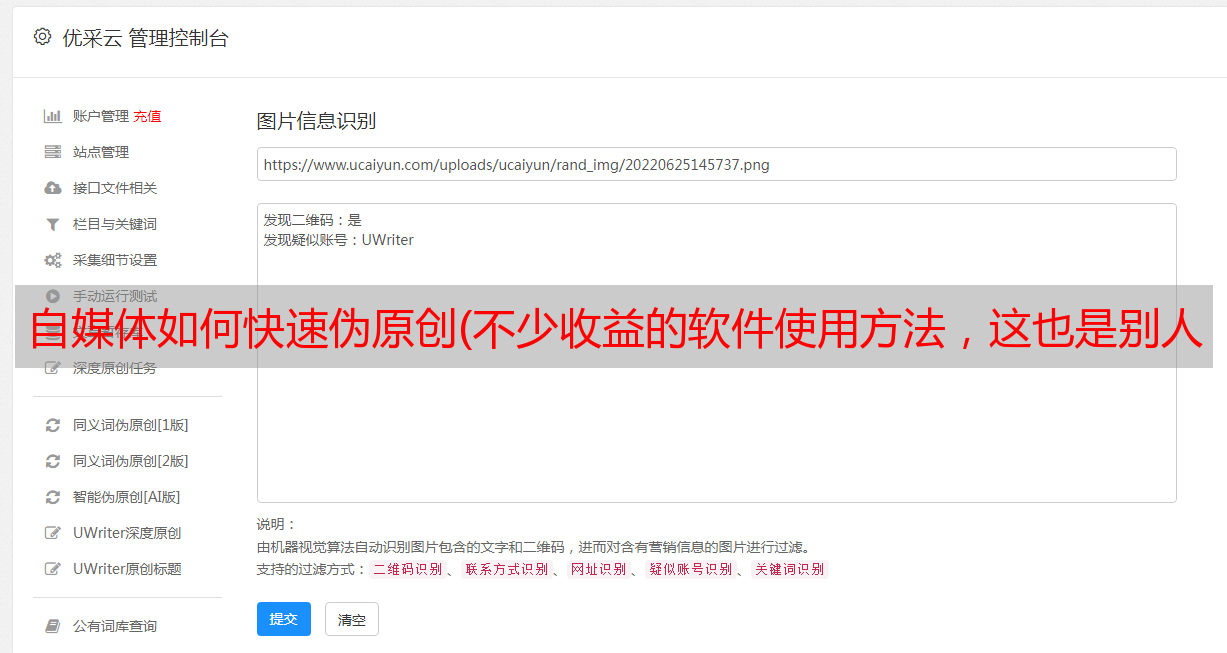Image resolution: width=1227 pixels, height=653 pixels.
Task: Click the 网址识别 tag
Action: coord(598,569)
